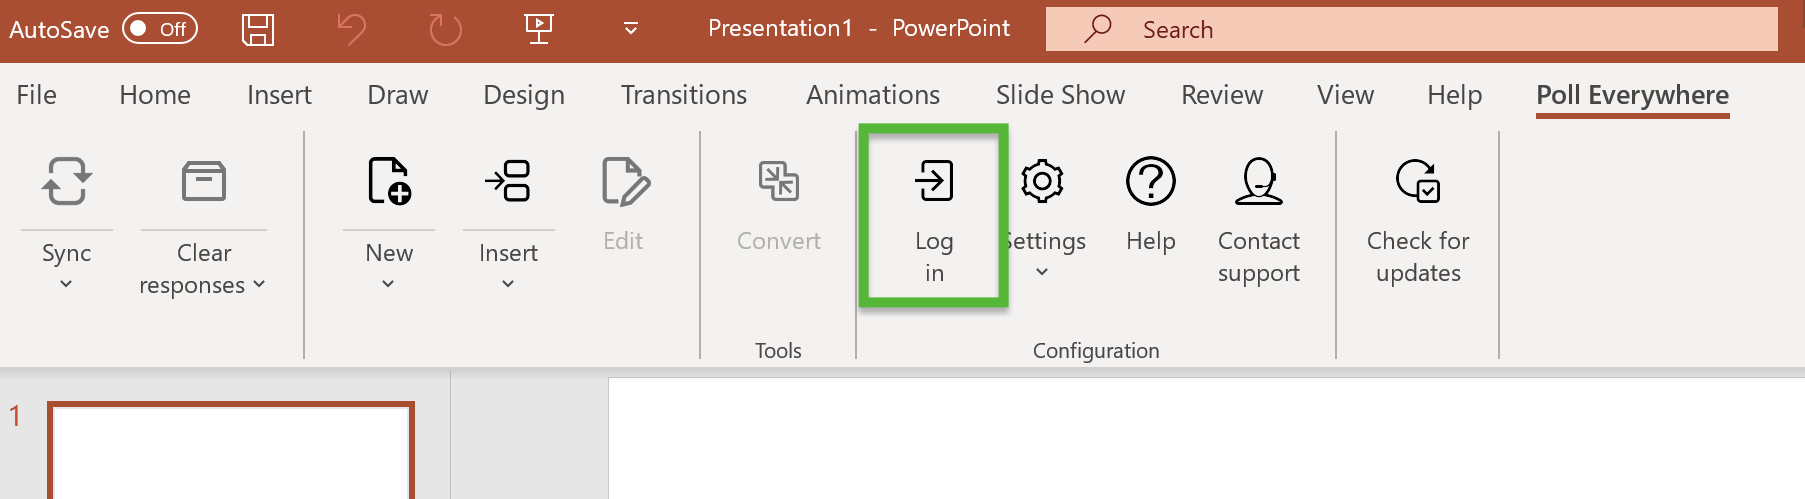Click the Help question mark icon
The height and width of the screenshot is (499, 1805).
[x=1151, y=181]
